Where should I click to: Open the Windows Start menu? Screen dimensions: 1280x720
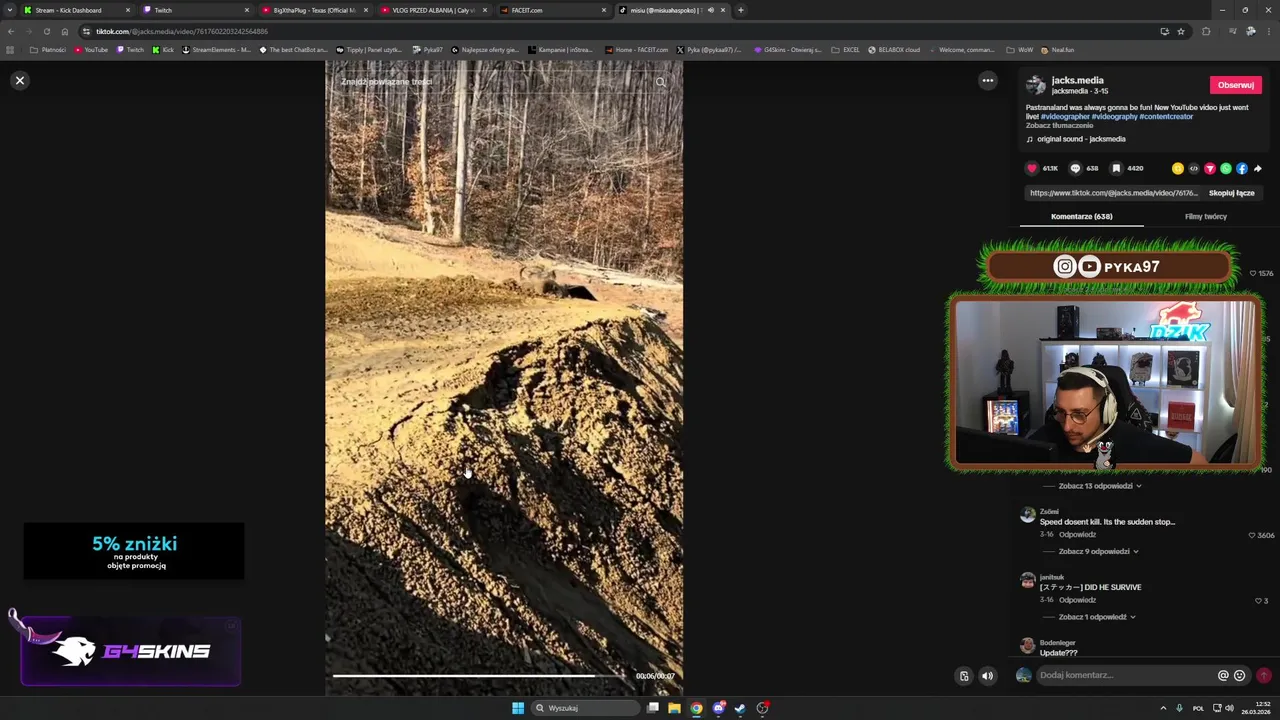click(x=518, y=708)
